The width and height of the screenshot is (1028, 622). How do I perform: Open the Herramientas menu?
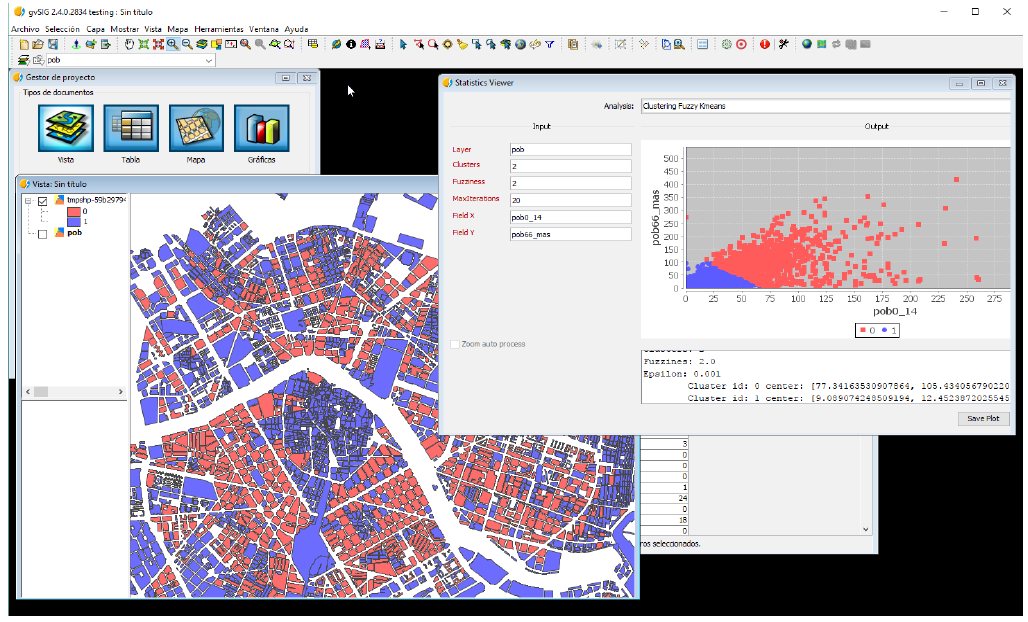(218, 29)
